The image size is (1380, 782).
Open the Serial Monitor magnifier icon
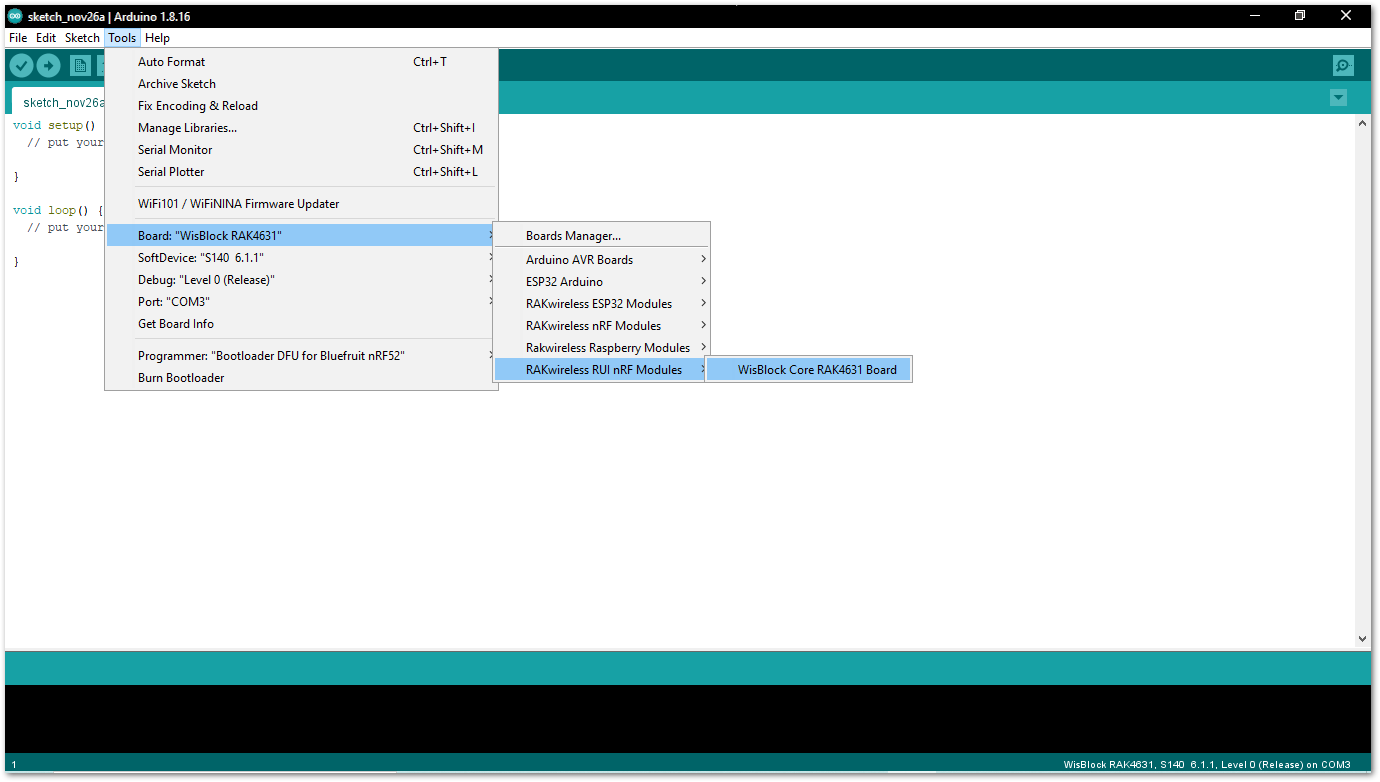[1343, 65]
